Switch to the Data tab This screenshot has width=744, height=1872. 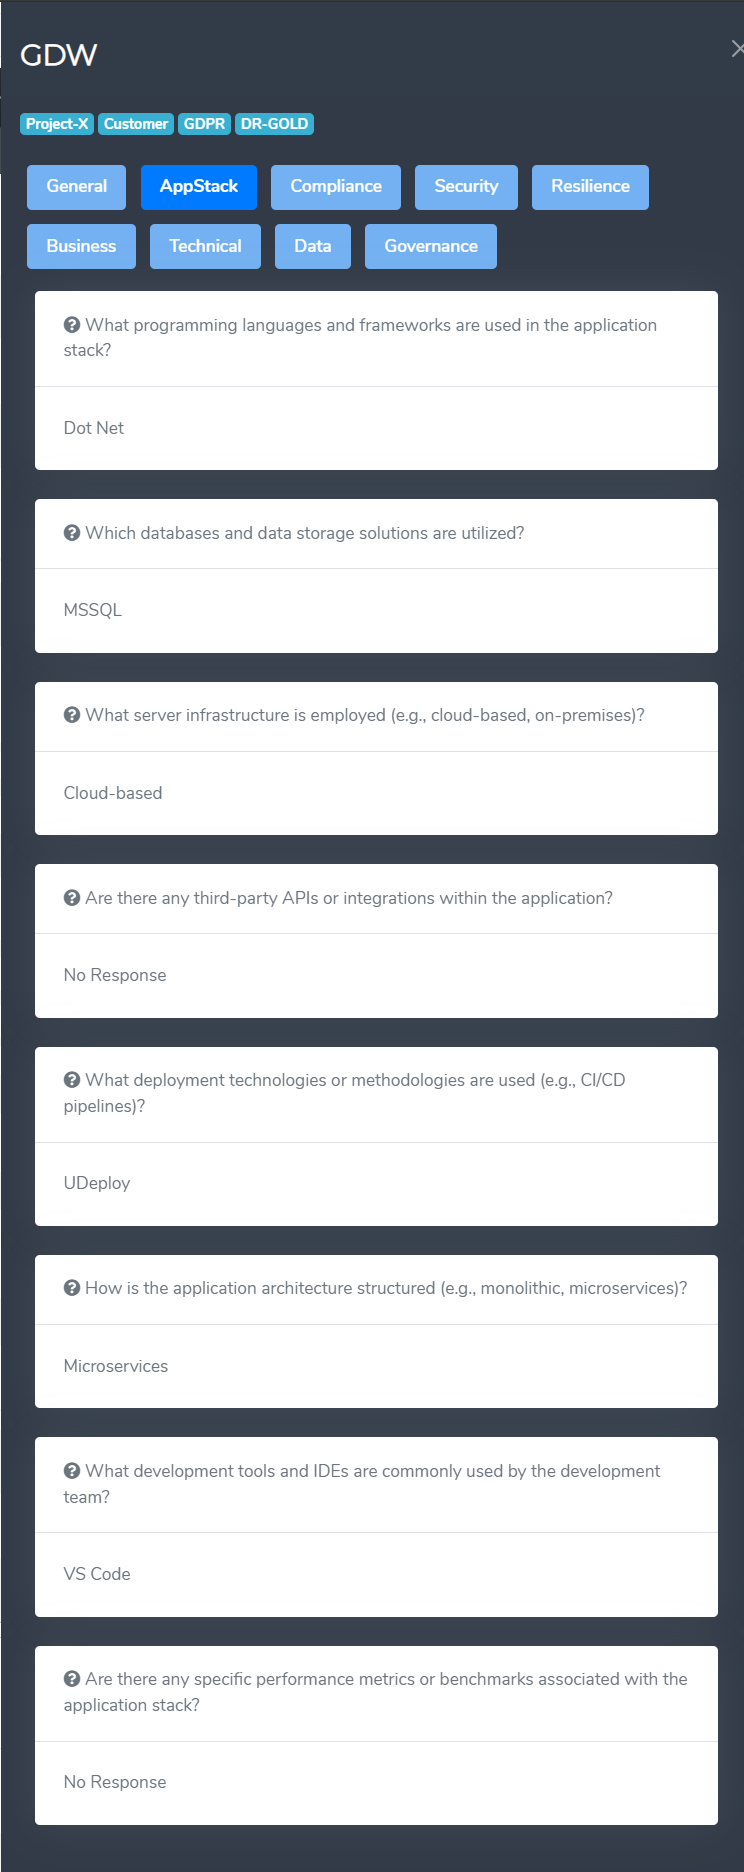tap(312, 247)
